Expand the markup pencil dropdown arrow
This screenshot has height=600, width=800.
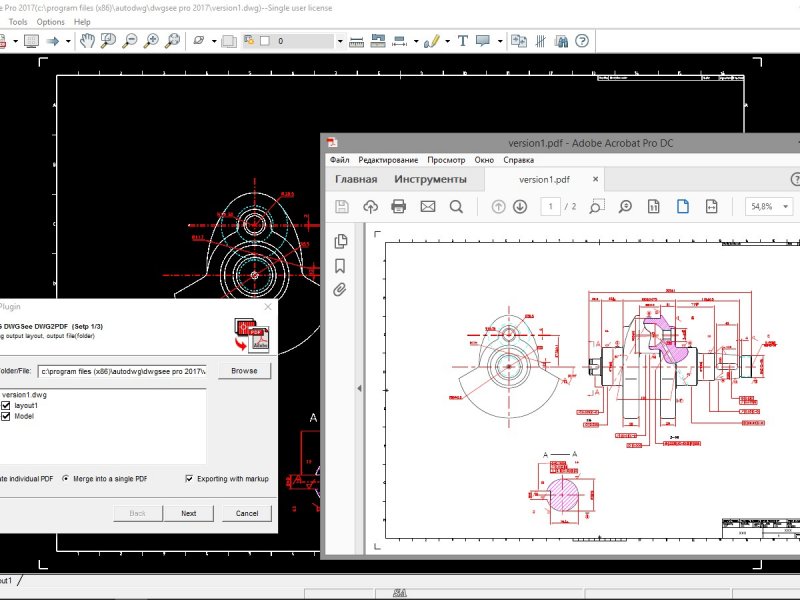click(x=447, y=41)
